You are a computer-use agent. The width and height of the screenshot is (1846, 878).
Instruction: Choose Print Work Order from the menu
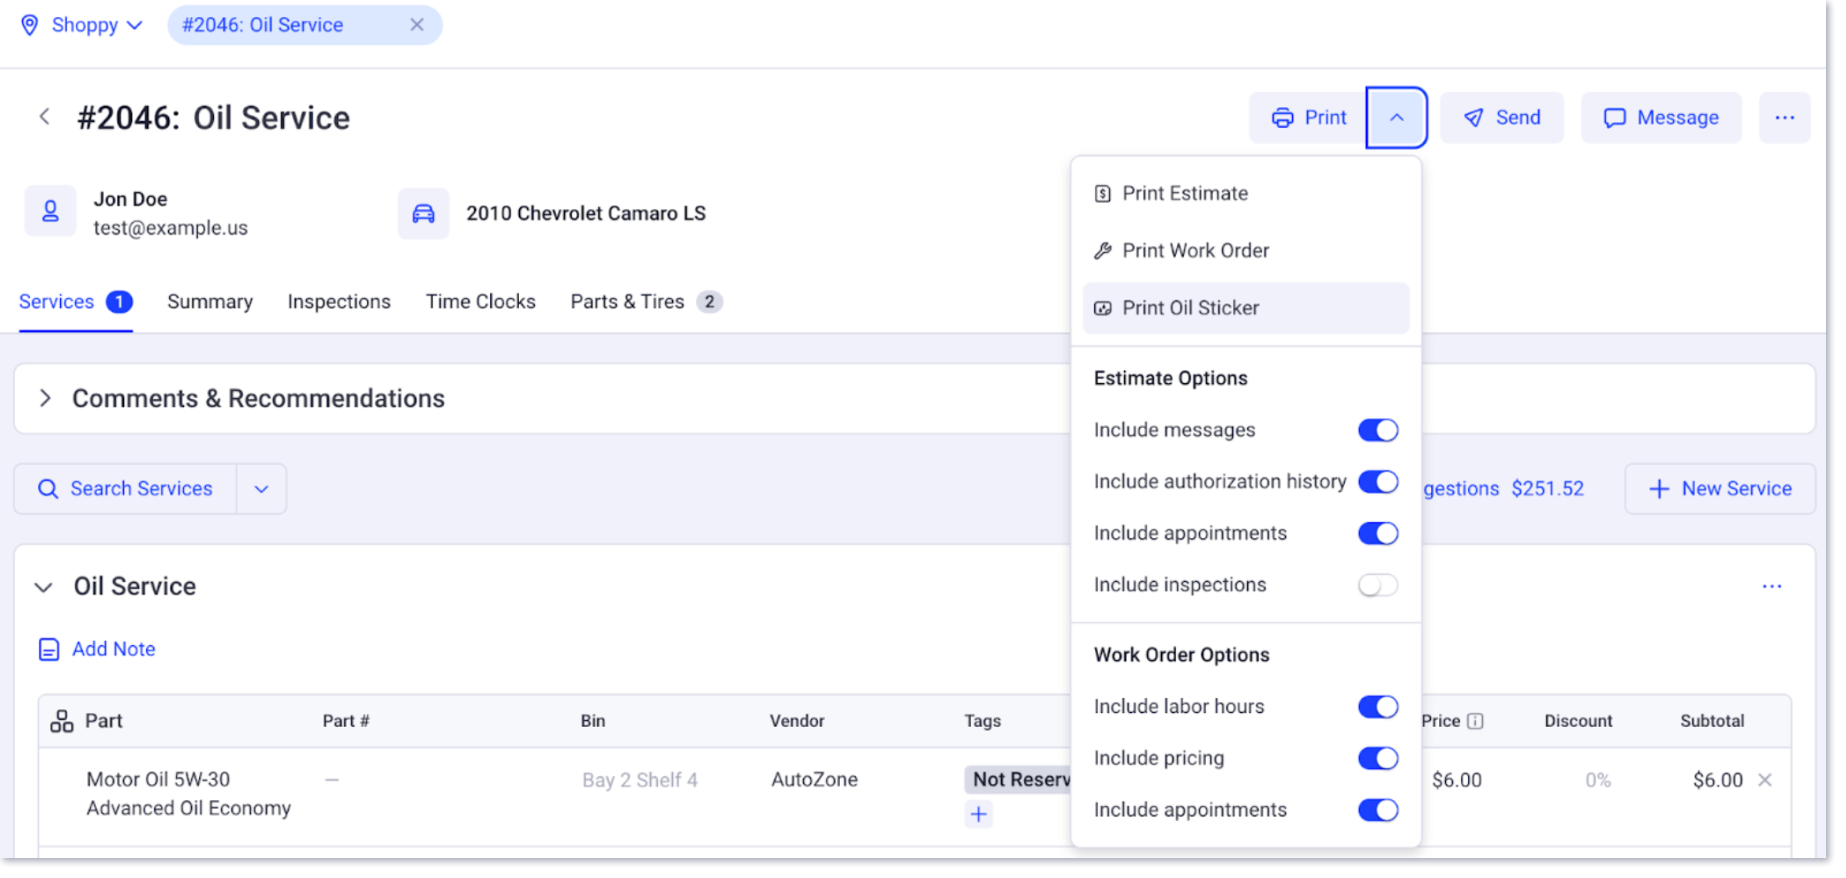click(x=1246, y=251)
